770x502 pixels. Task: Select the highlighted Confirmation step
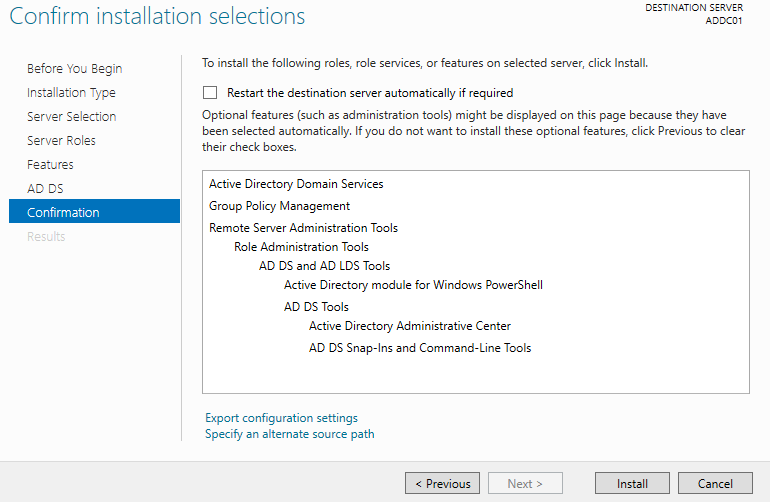tap(94, 211)
